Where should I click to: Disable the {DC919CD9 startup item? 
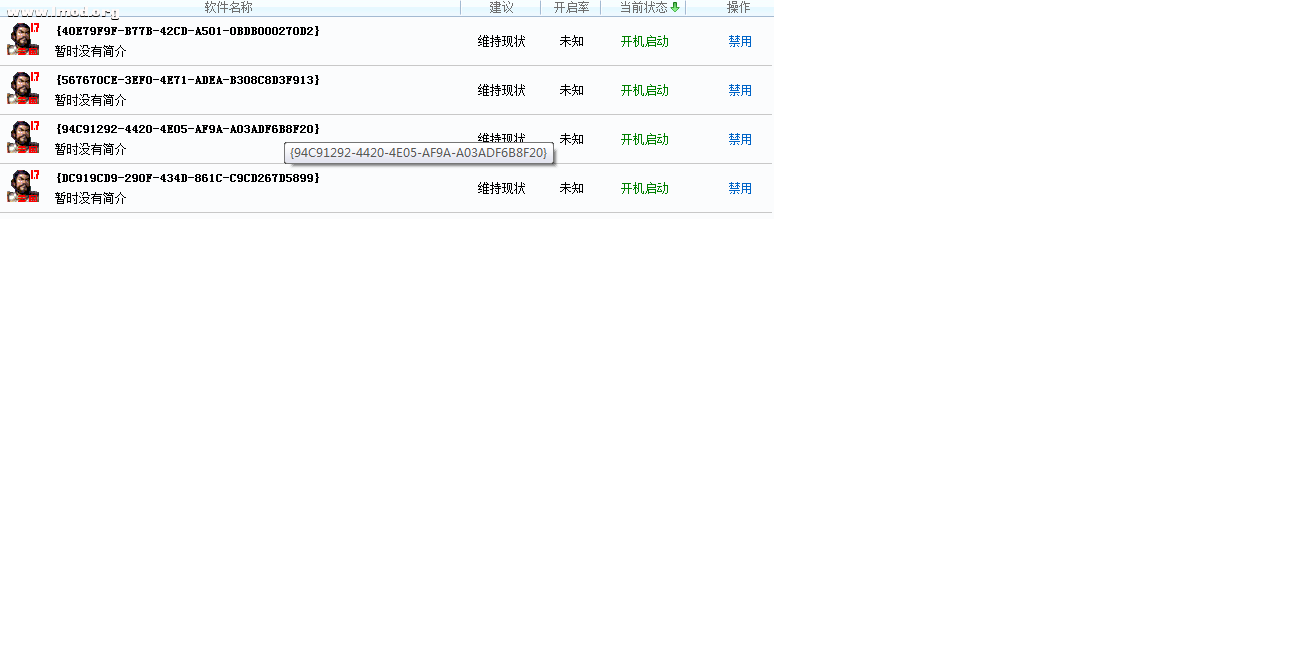[x=739, y=188]
